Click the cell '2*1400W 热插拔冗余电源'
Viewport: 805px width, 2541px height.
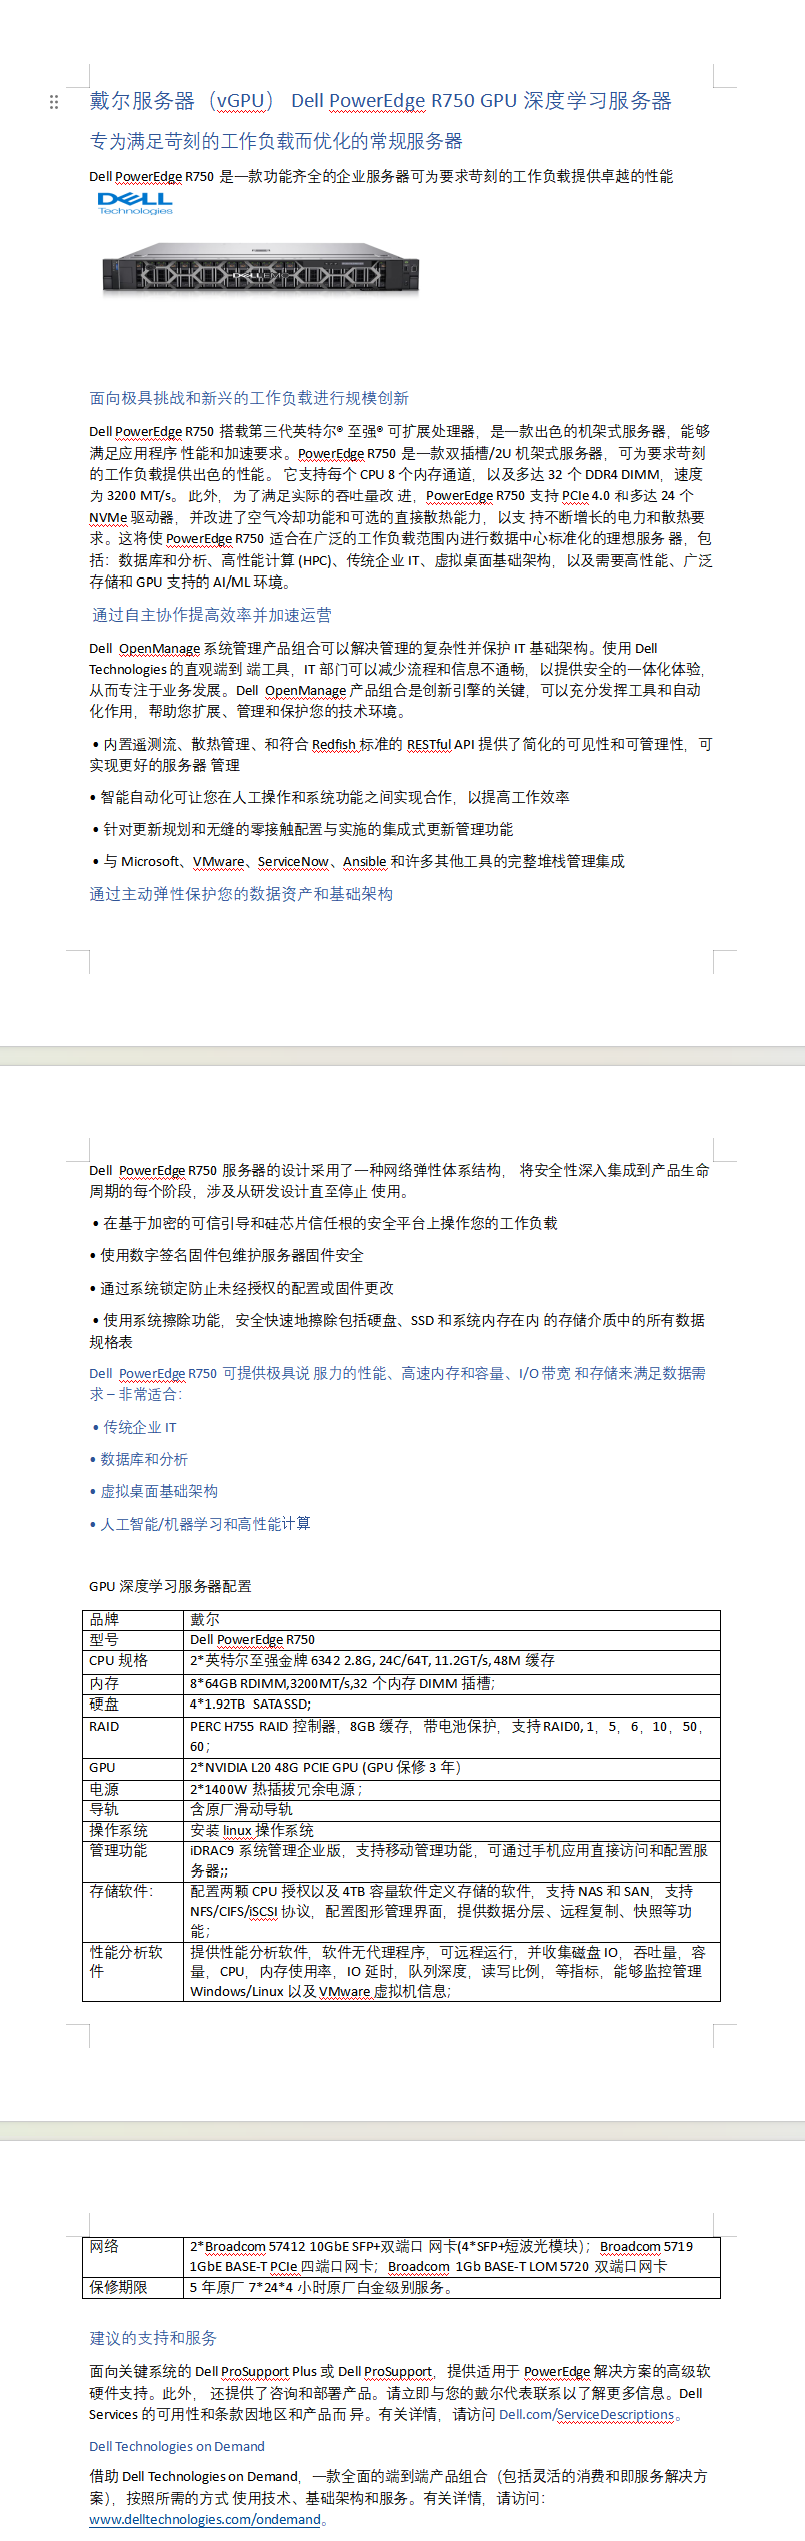click(x=452, y=1790)
